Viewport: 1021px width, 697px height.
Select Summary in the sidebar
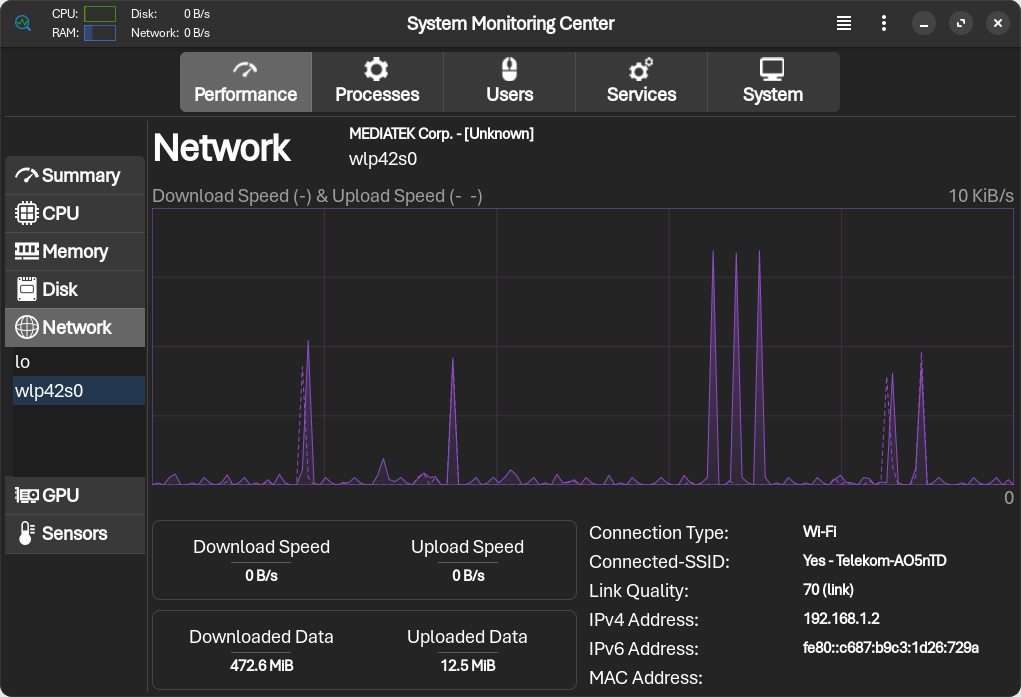point(75,176)
